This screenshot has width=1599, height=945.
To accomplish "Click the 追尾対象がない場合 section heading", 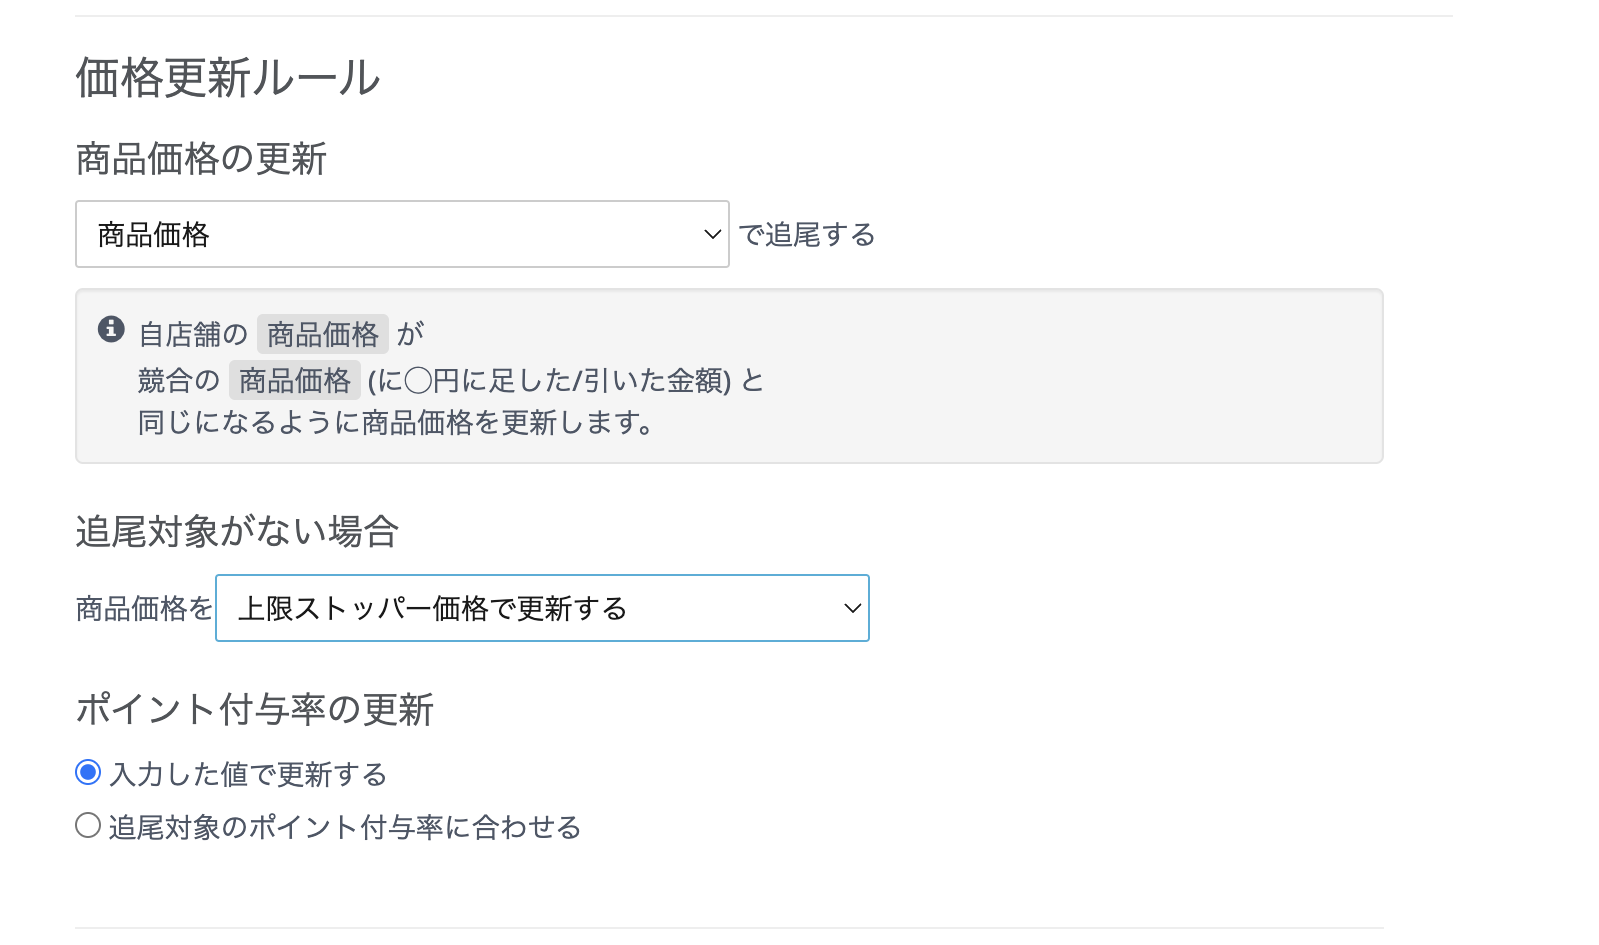I will pyautogui.click(x=237, y=531).
